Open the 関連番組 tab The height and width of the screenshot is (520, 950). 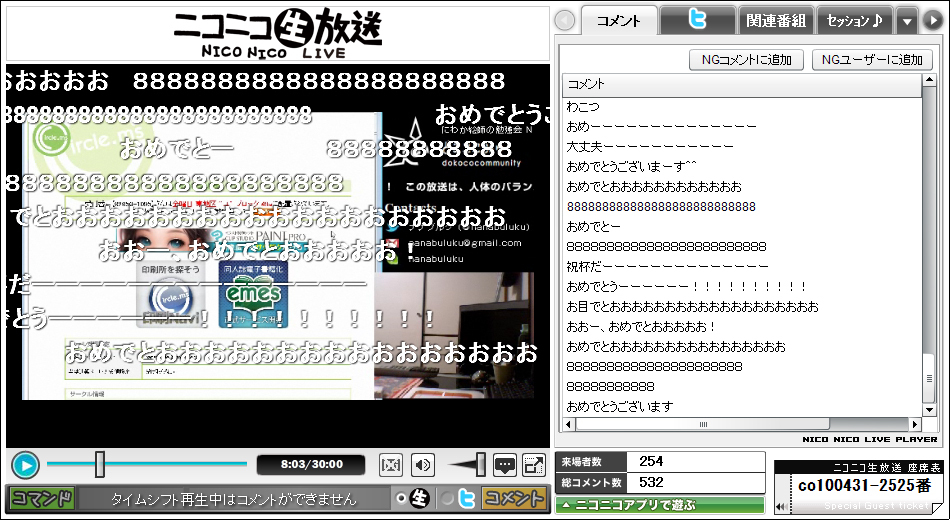tap(776, 21)
